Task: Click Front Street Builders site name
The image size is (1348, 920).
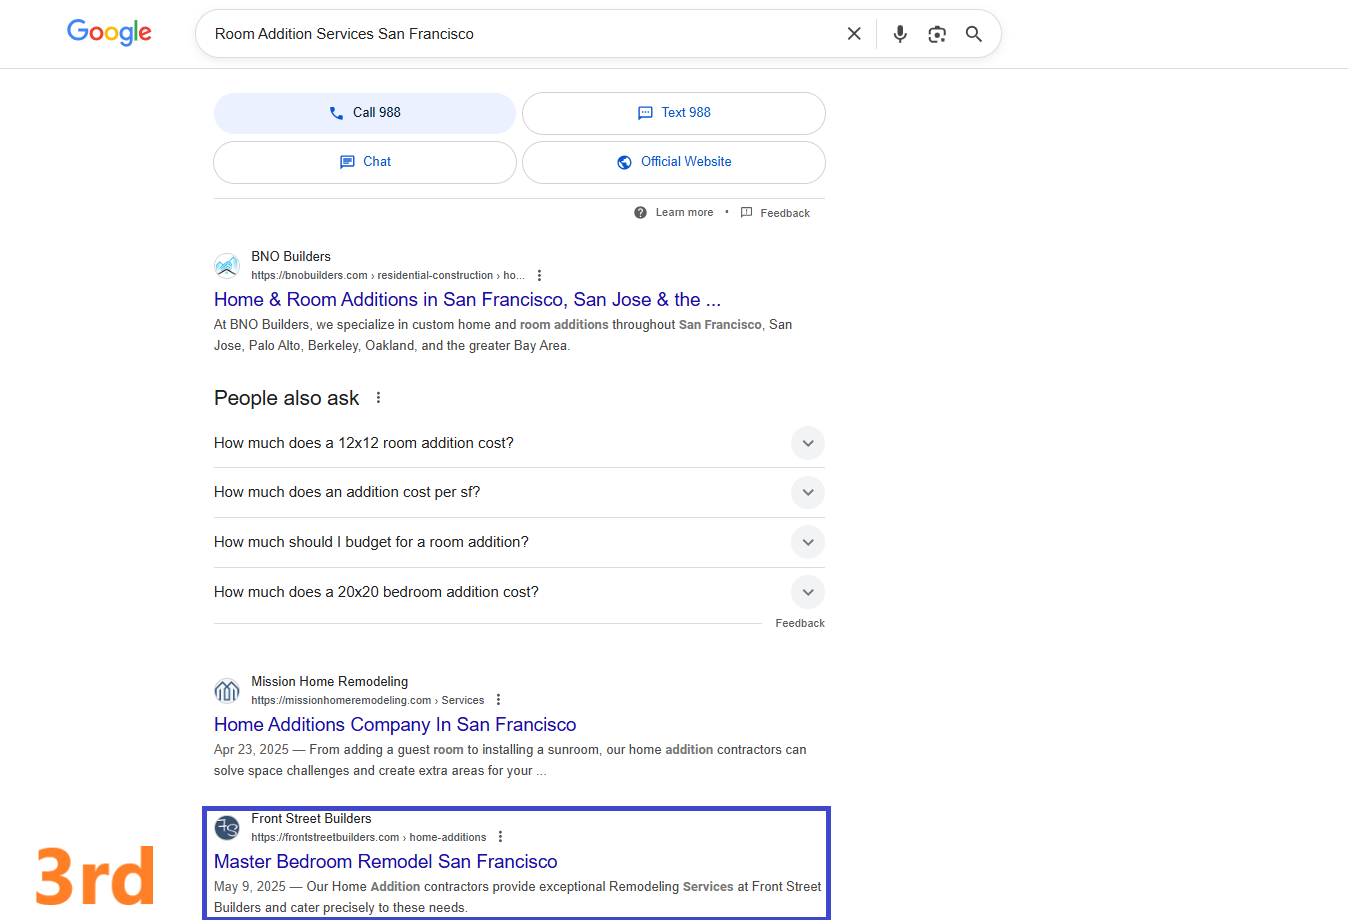Action: click(311, 819)
